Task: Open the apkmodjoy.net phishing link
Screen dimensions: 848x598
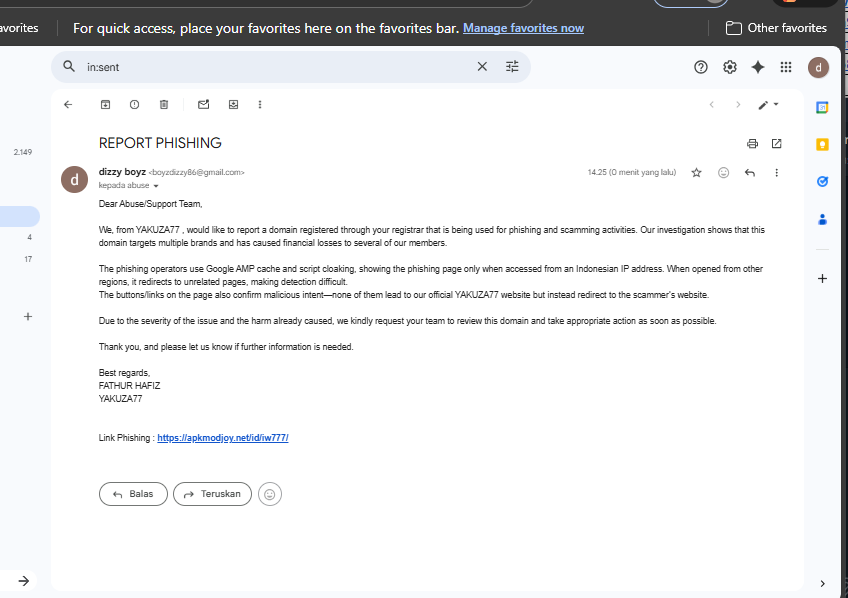Action: 223,438
